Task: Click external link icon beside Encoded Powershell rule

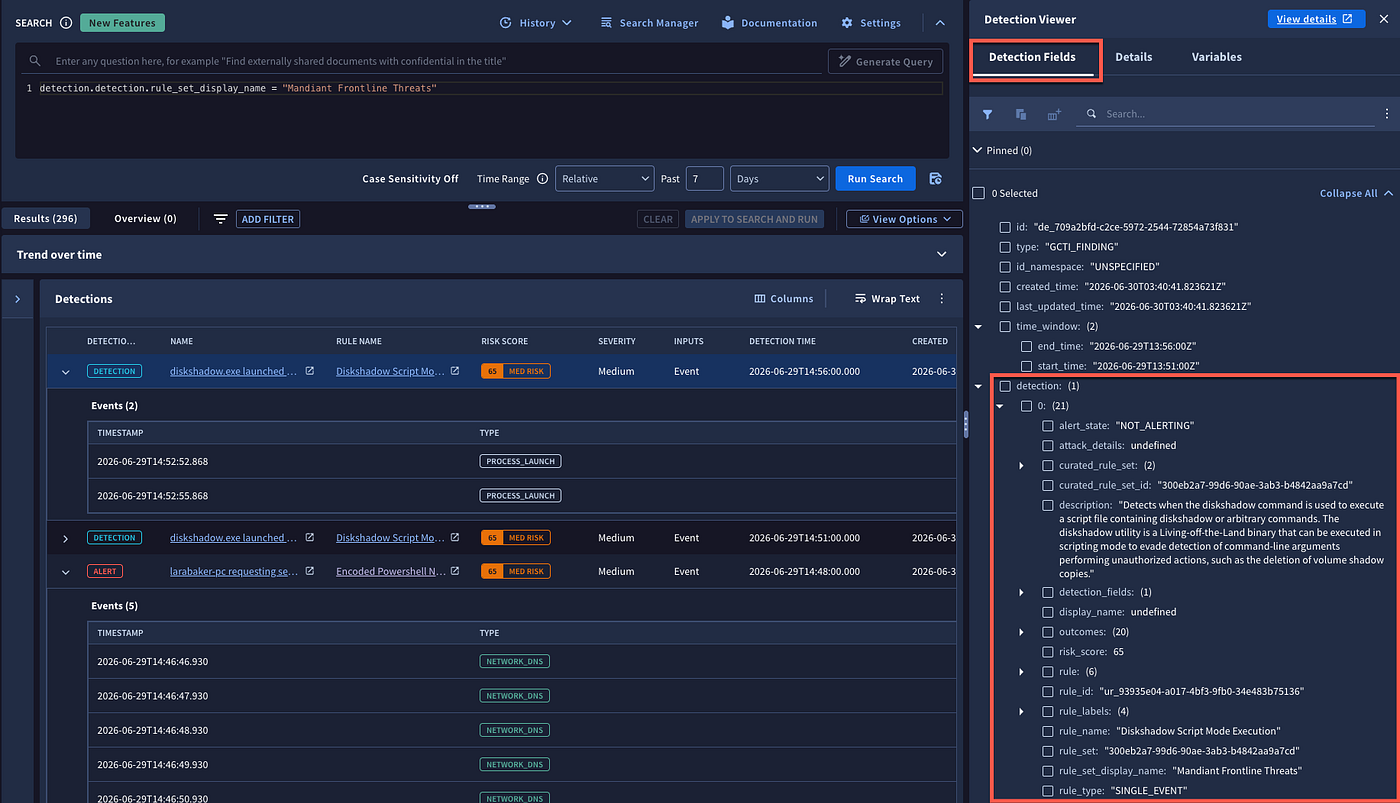Action: (455, 572)
